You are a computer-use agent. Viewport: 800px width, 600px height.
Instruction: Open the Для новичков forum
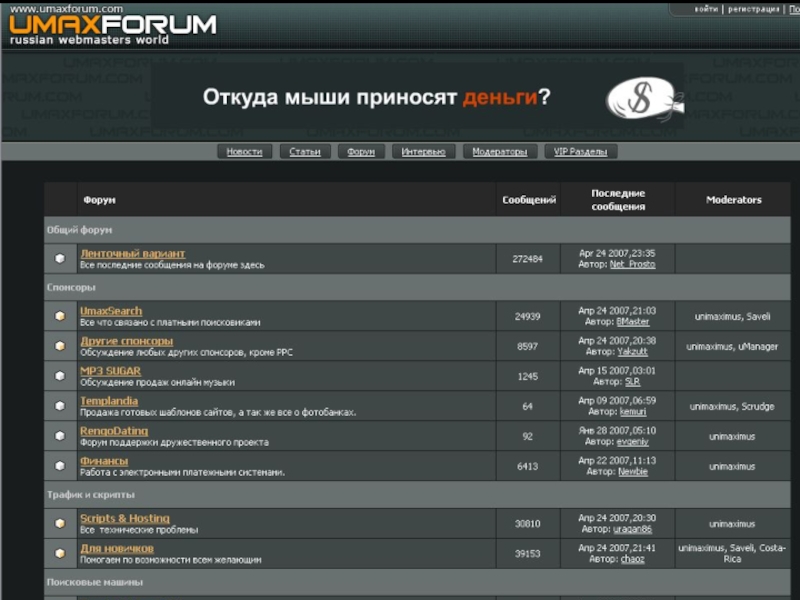pyautogui.click(x=117, y=548)
